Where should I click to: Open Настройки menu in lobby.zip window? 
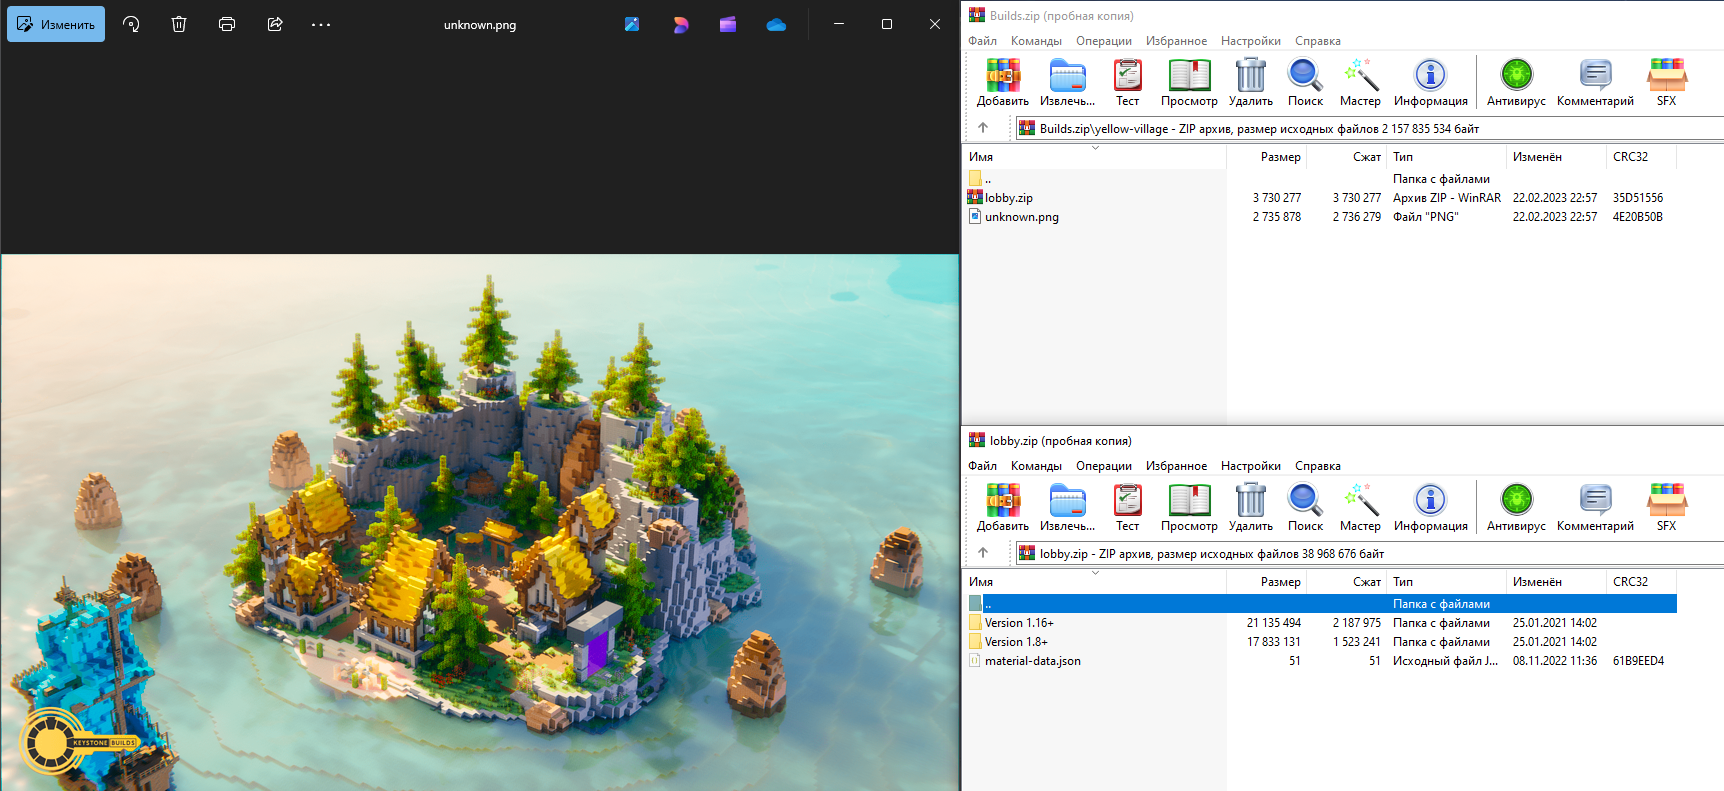1250,466
